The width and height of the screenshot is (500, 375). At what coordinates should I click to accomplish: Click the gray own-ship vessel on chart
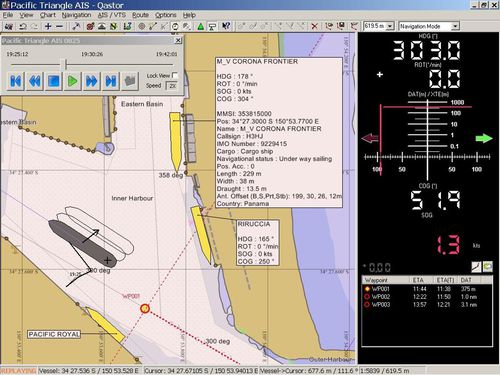(x=83, y=243)
